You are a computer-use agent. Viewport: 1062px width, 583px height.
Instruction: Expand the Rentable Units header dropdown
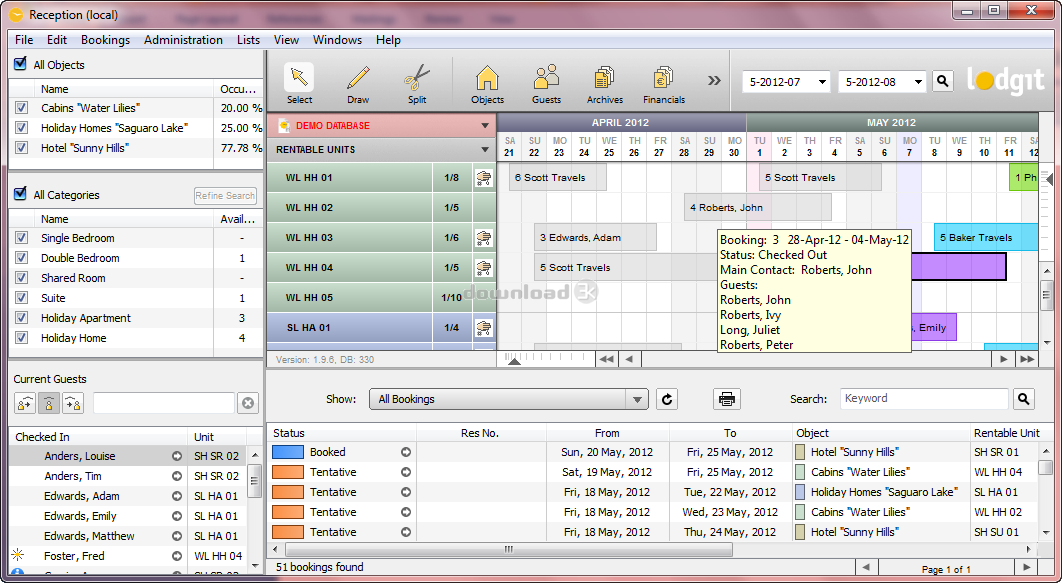(485, 150)
